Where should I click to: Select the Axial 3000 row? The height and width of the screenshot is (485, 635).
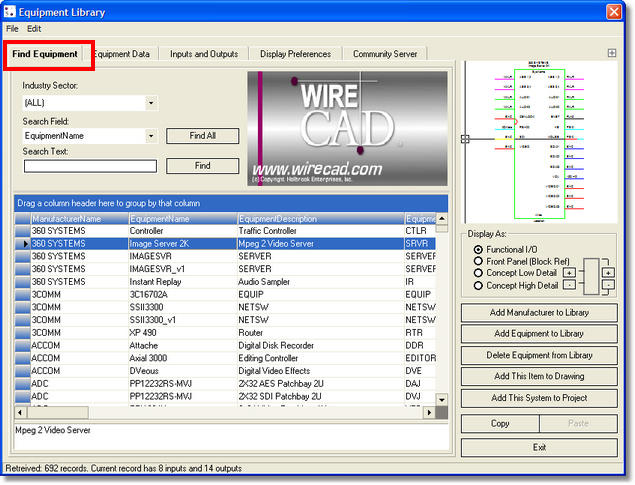(x=225, y=358)
